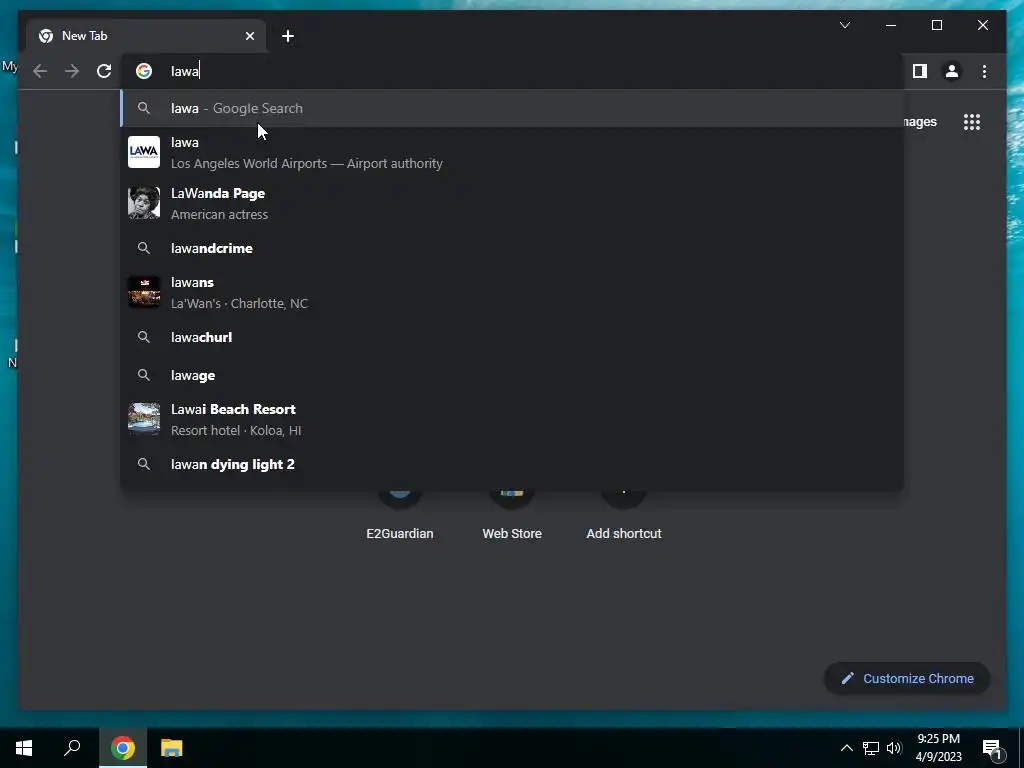Open the clock showing 9:25 PM
1024x768 pixels.
pos(938,748)
